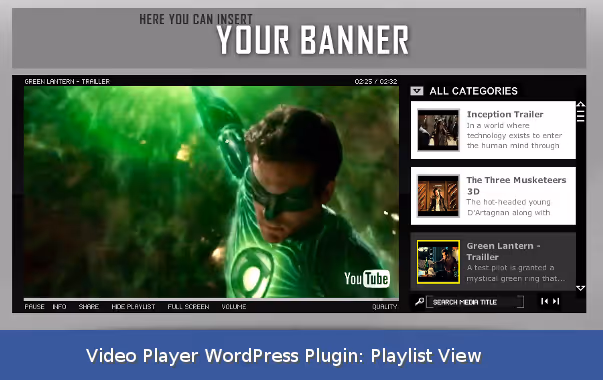This screenshot has height=380, width=603.
Task: Open the Info panel
Action: point(59,307)
